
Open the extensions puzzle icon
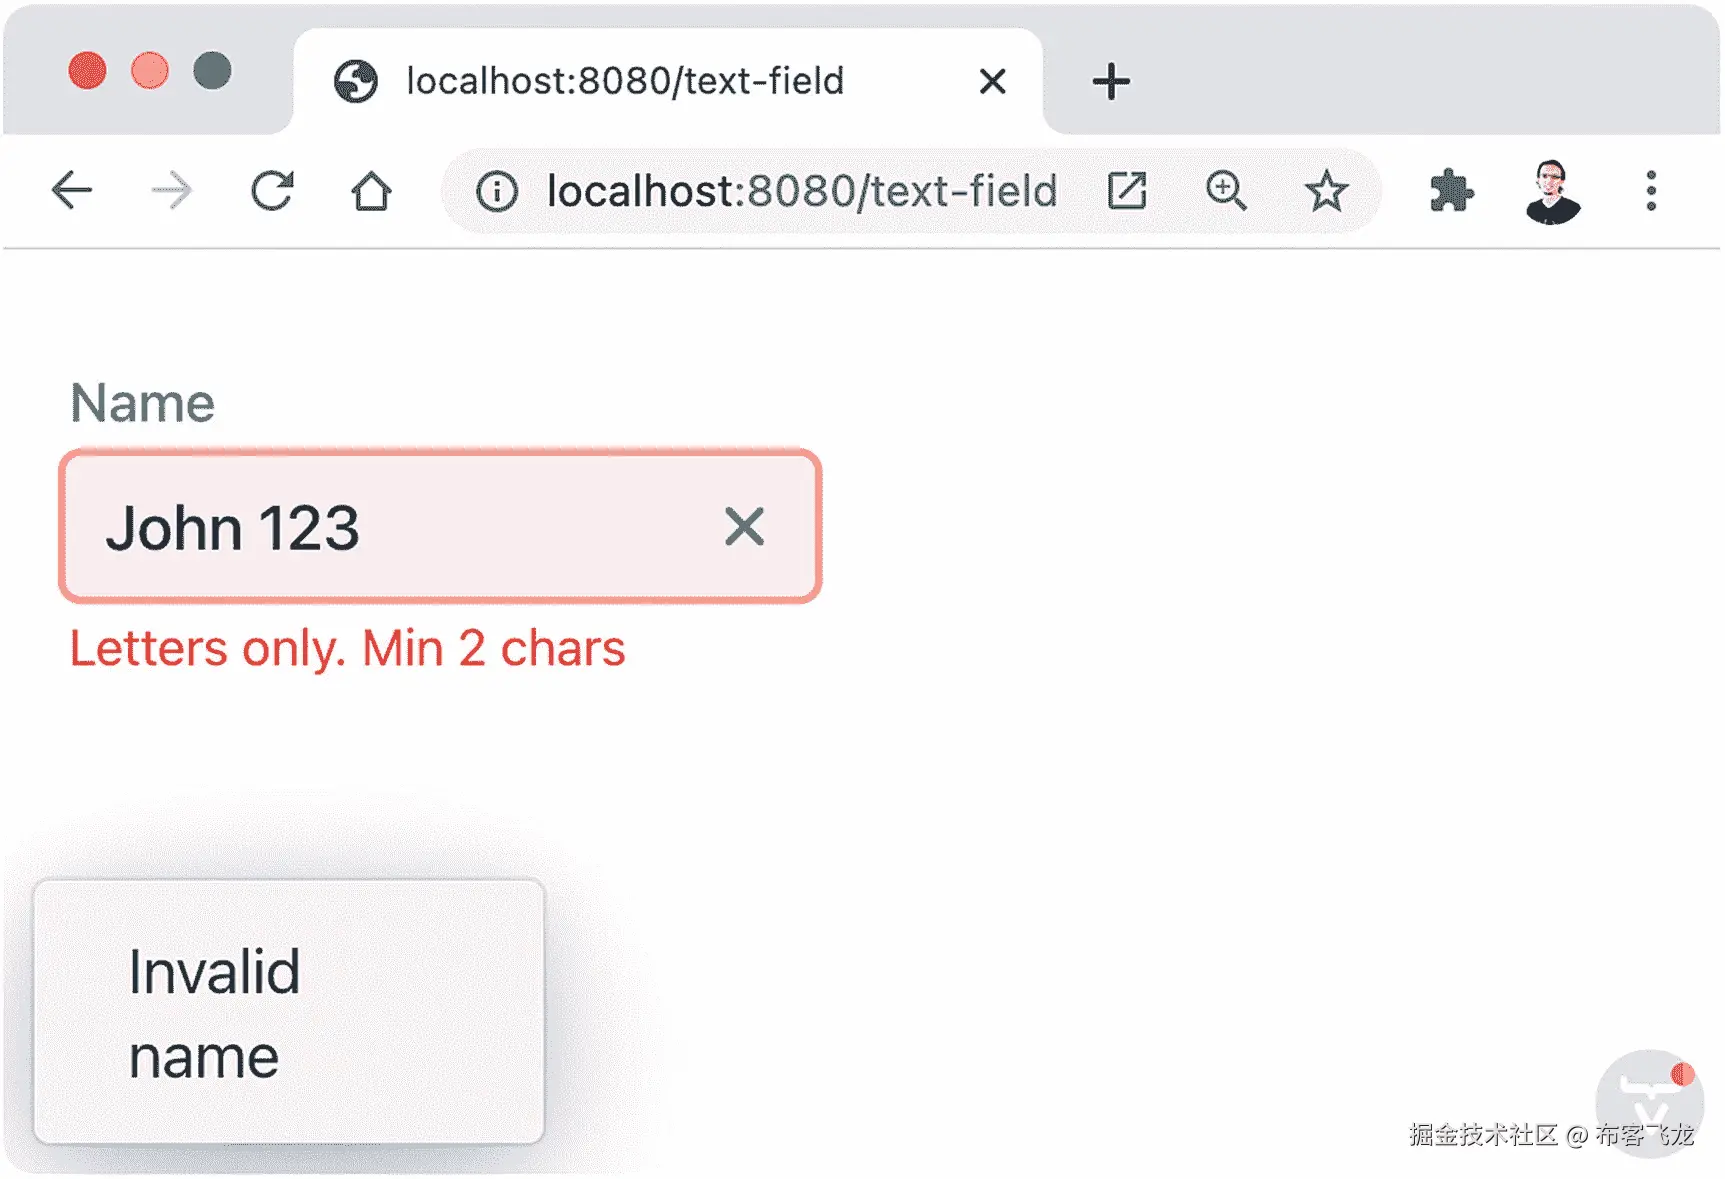coord(1451,190)
